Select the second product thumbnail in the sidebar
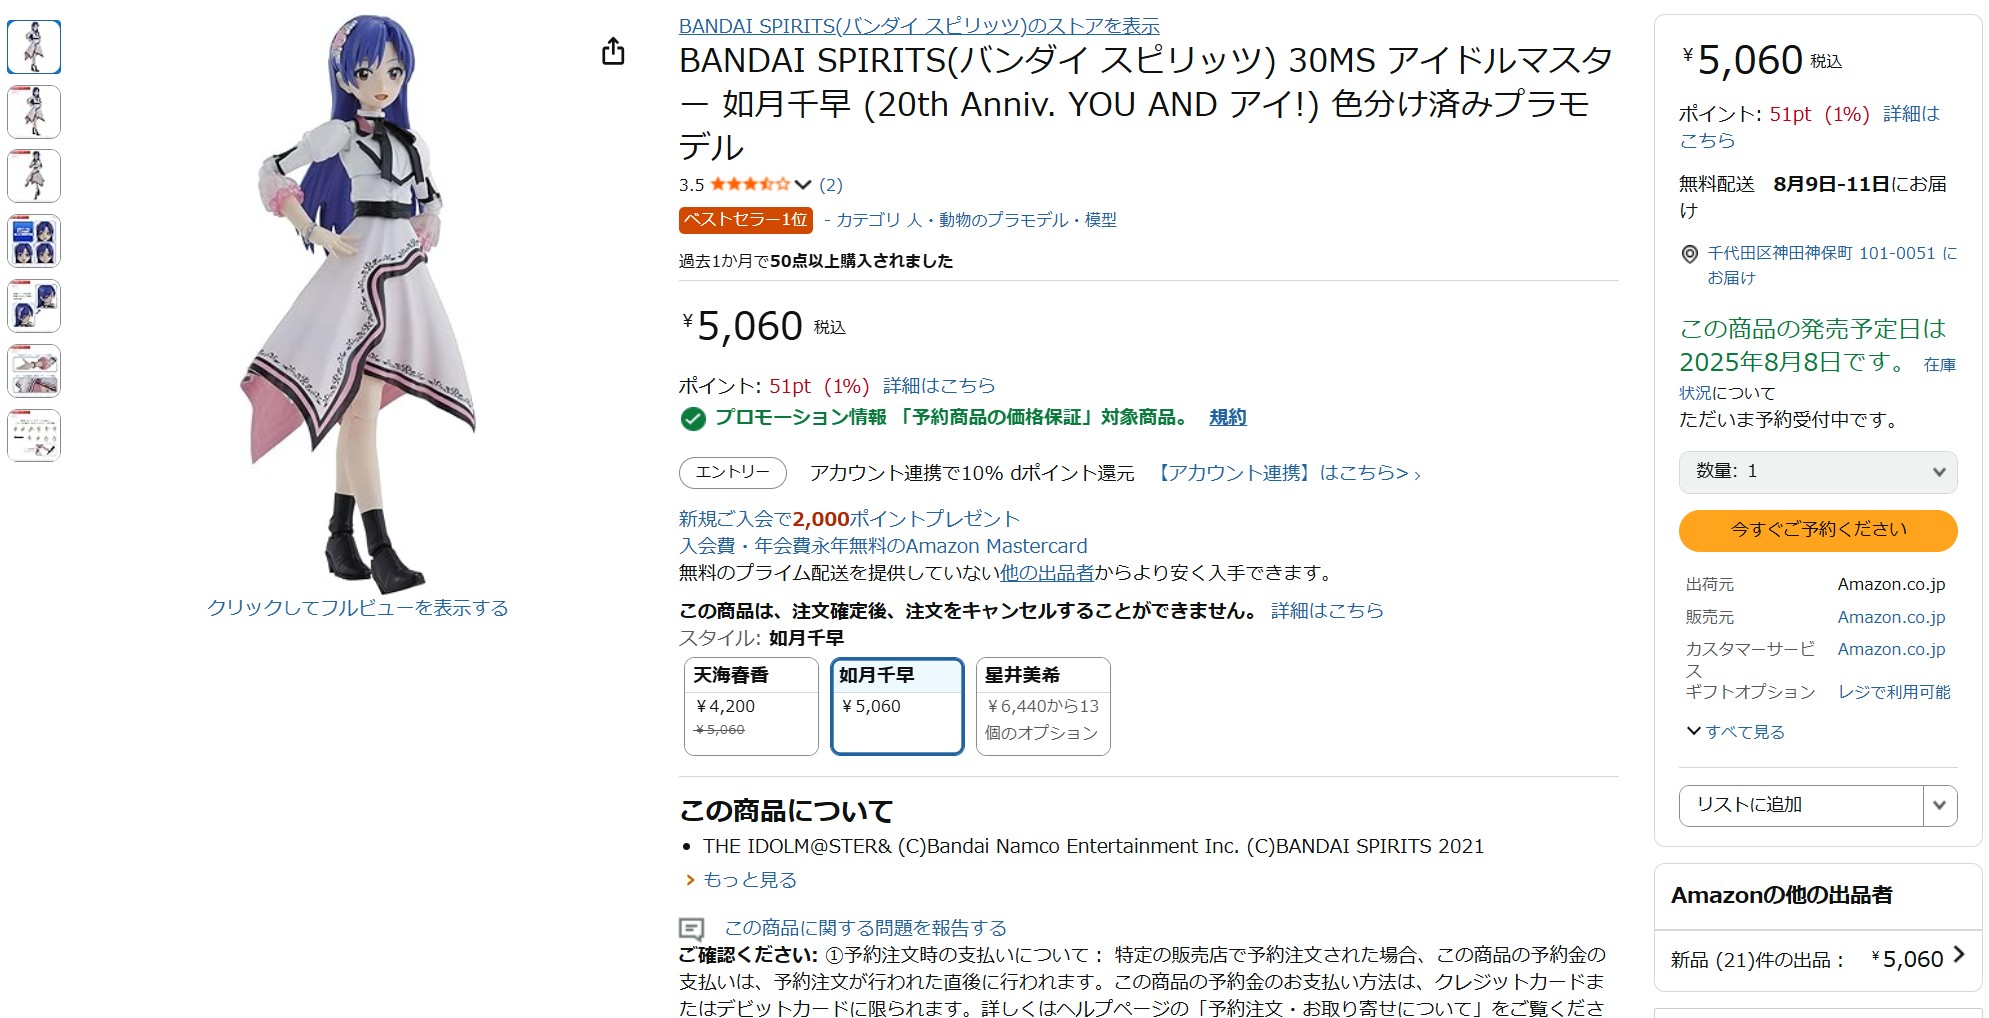Viewport: 1989px width, 1018px height. (34, 111)
